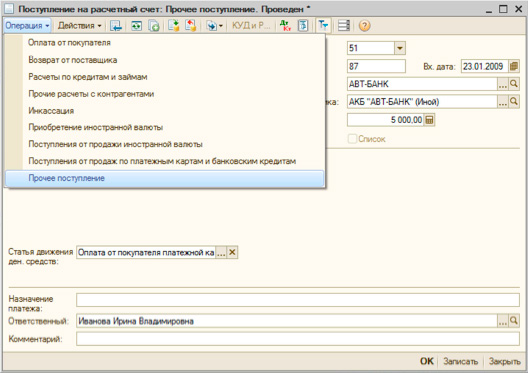Click the refresh document icon in the toolbar

pos(136,26)
